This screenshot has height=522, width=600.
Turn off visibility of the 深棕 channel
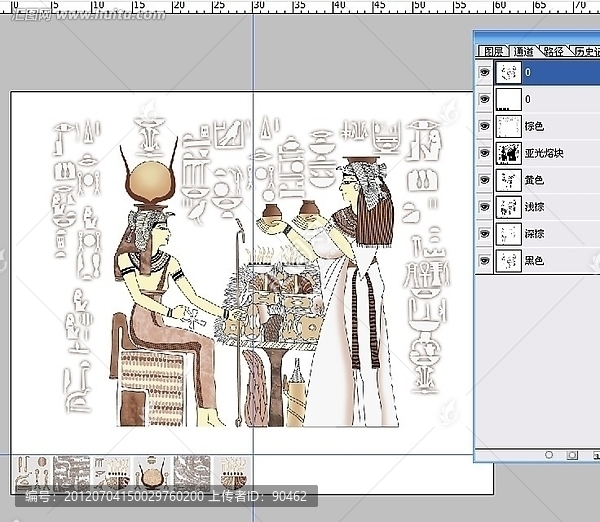(x=484, y=233)
